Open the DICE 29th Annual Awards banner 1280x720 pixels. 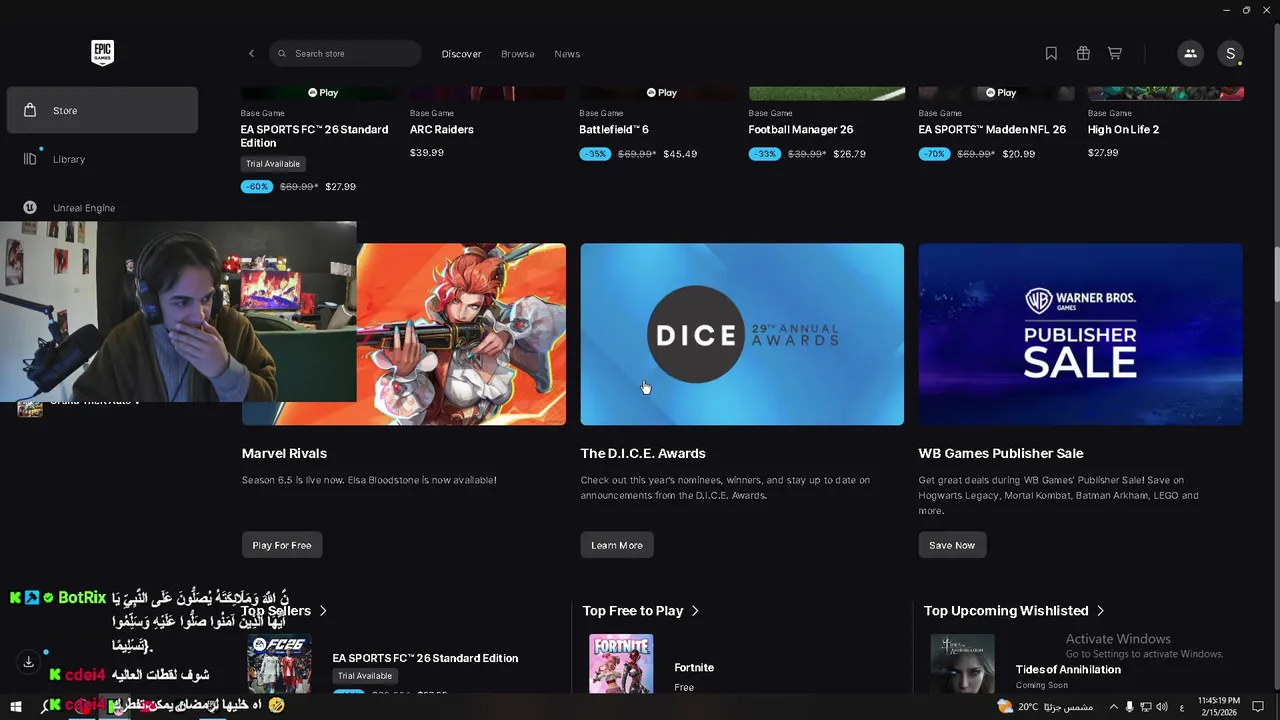[742, 334]
